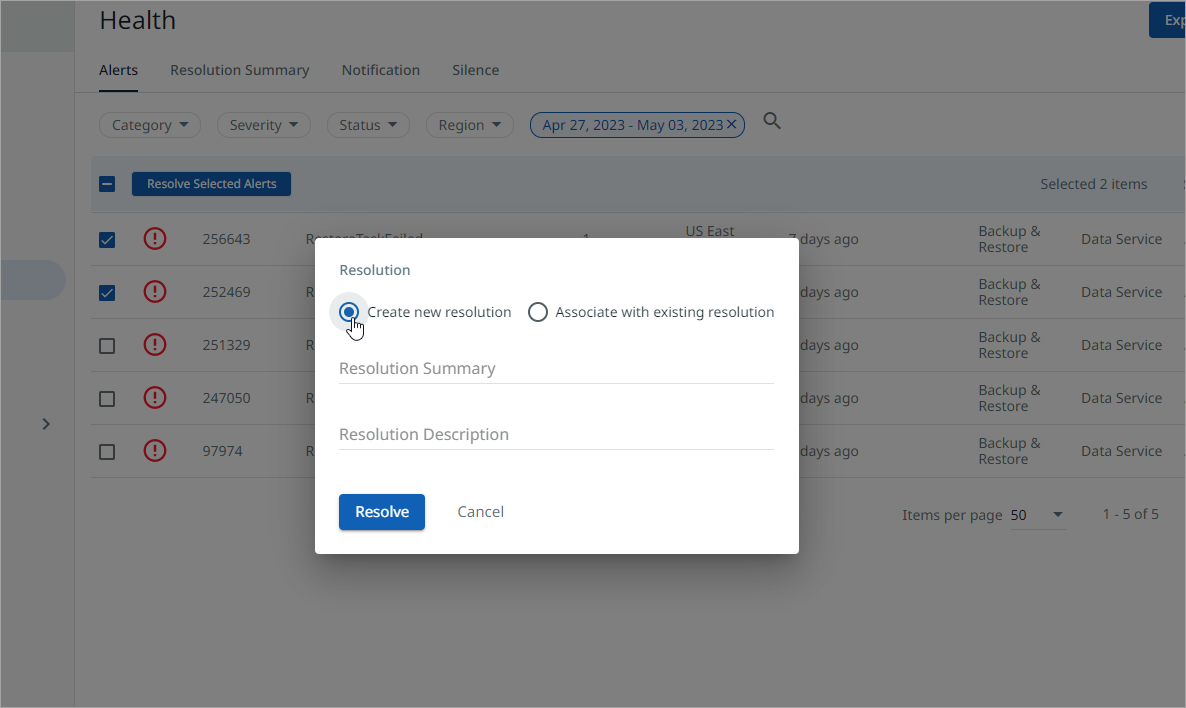Select Create new resolution radio
Image resolution: width=1186 pixels, height=708 pixels.
348,312
